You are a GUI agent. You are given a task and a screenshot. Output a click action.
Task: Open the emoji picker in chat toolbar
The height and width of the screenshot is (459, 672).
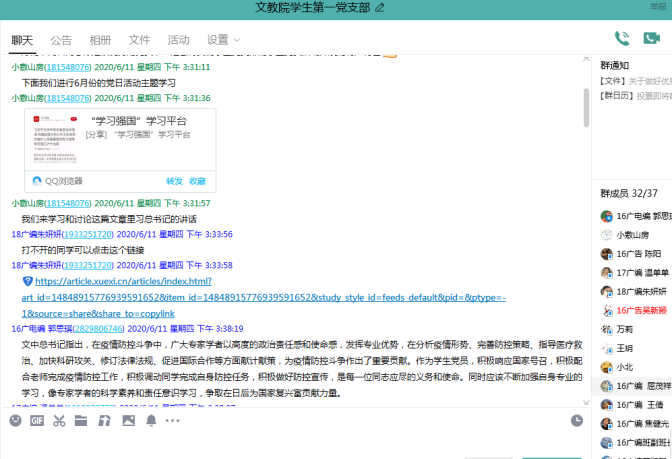click(x=15, y=421)
